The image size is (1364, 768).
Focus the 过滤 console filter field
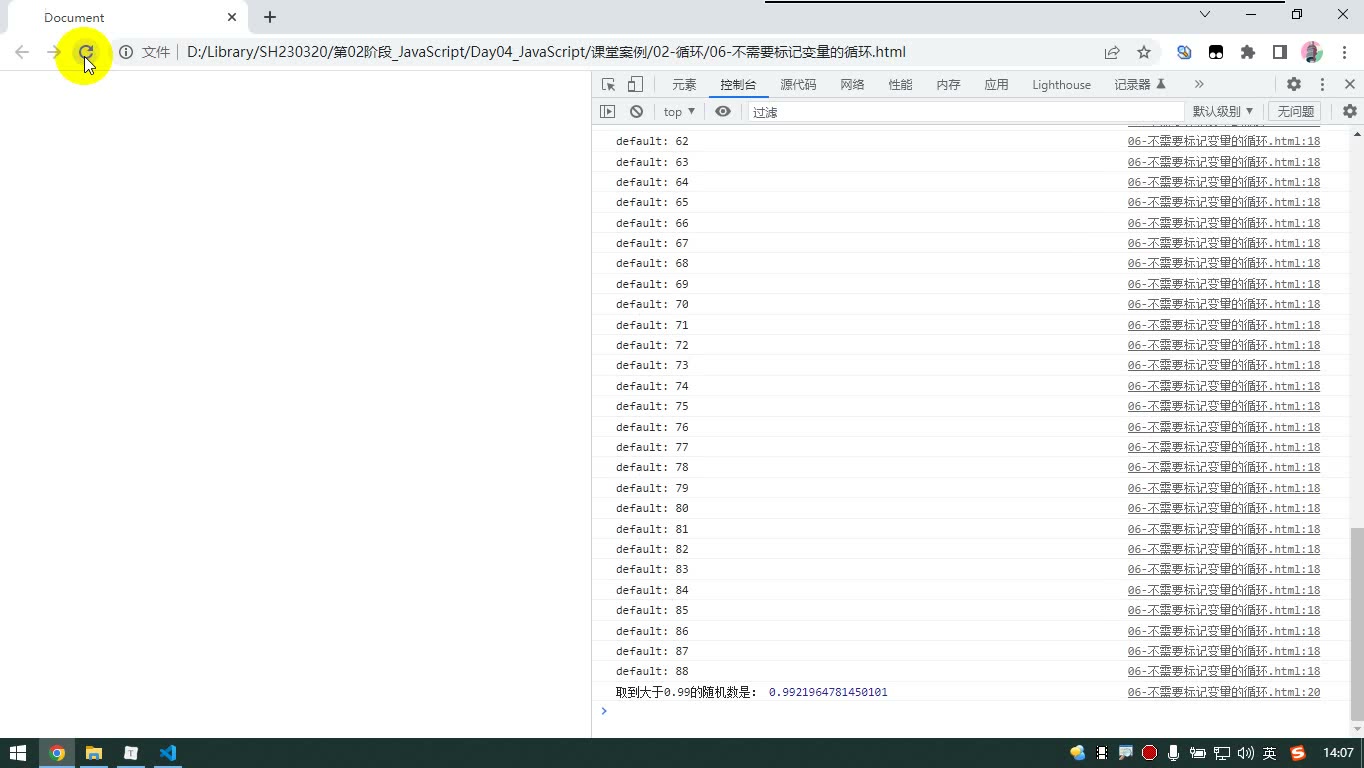coord(965,112)
